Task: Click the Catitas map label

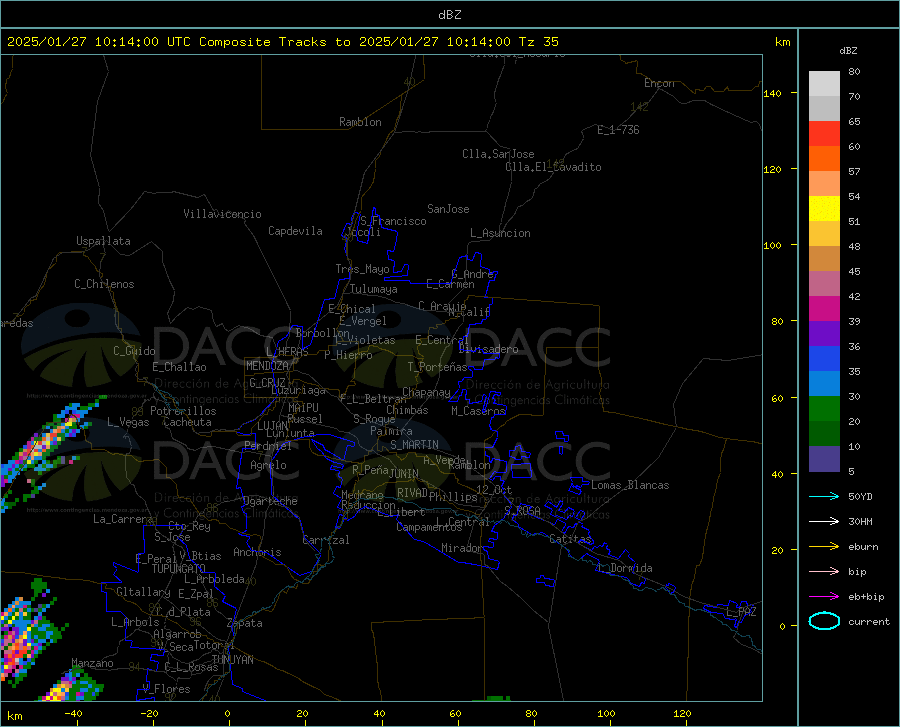Action: click(570, 539)
